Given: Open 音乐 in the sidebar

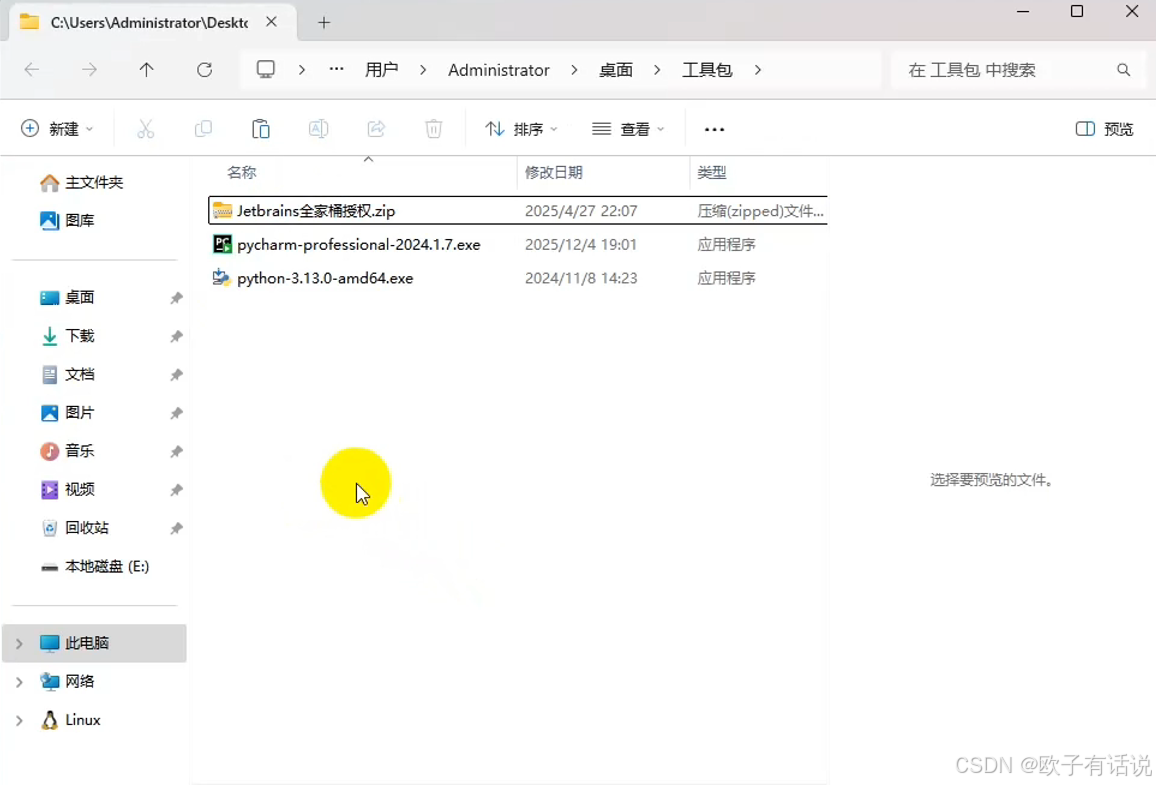Looking at the screenshot, I should 67,451.
